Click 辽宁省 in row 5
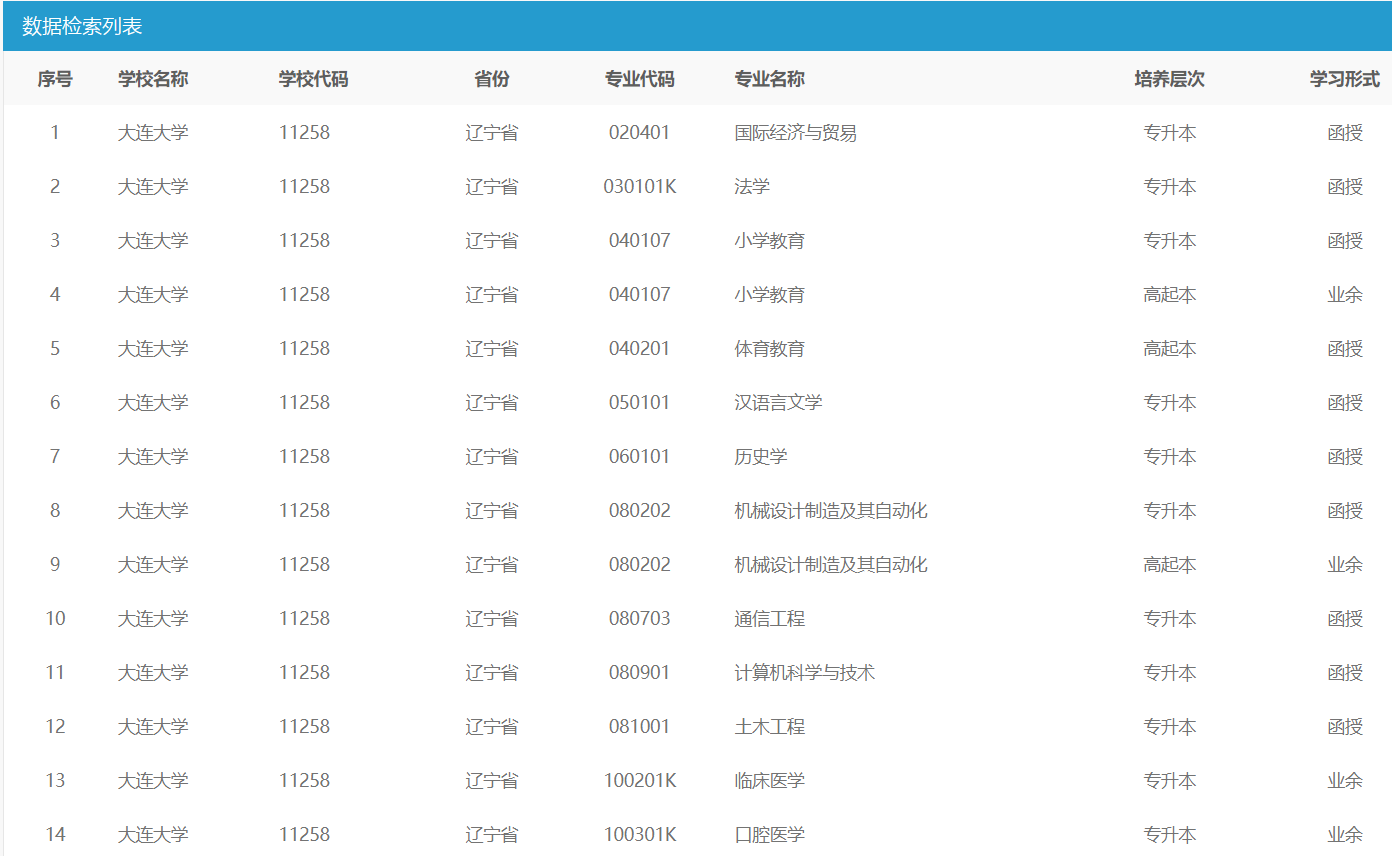This screenshot has width=1392, height=856. [492, 349]
